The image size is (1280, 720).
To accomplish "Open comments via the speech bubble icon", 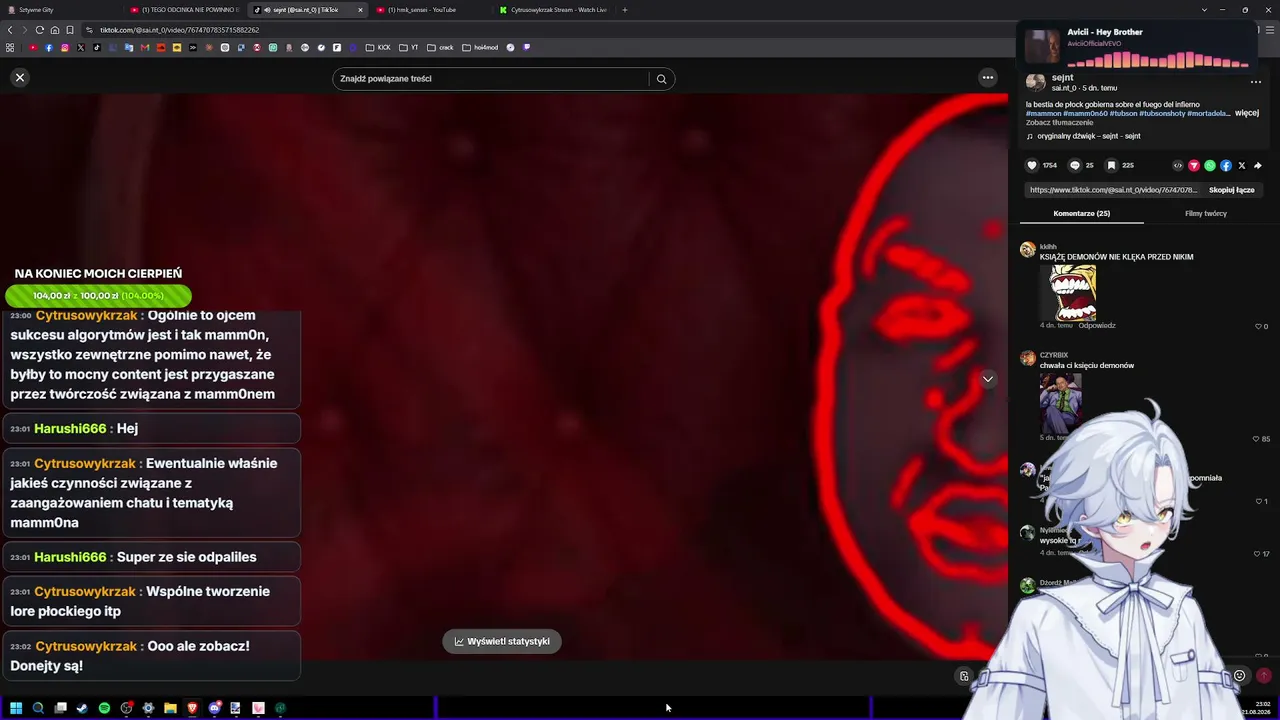I will [1075, 166].
